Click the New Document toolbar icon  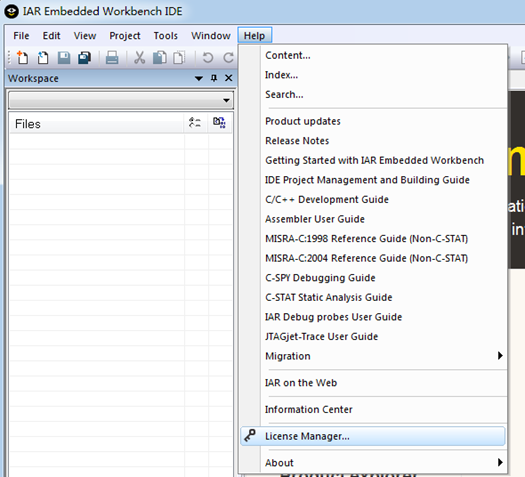point(22,58)
